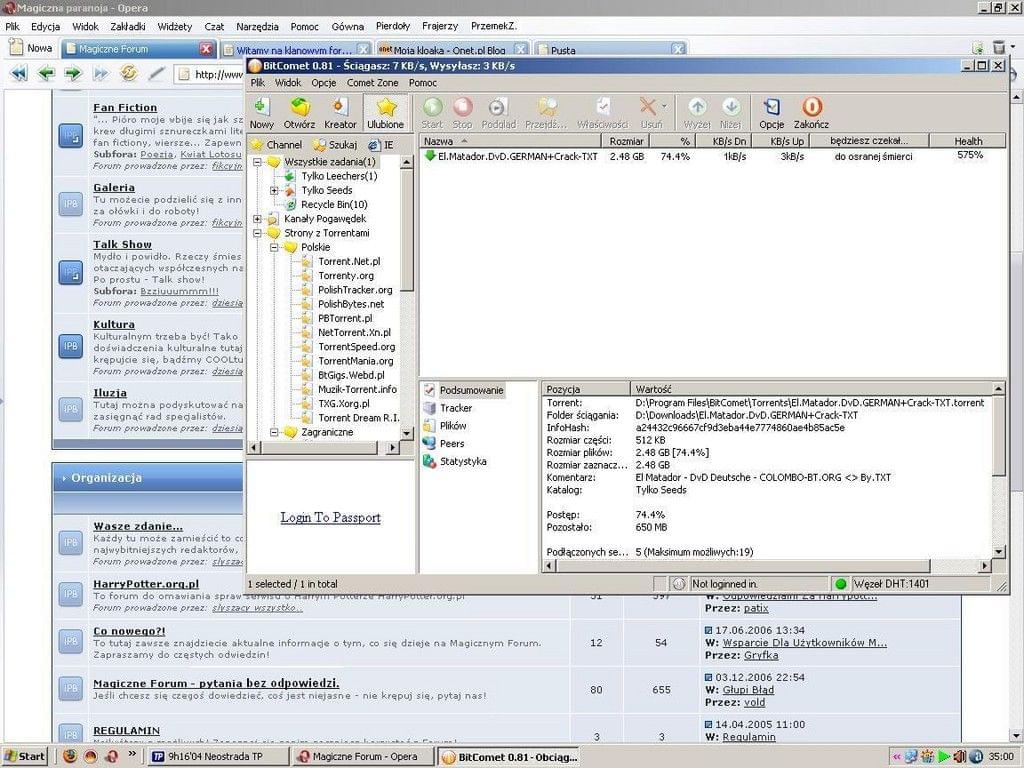Click the Podgląd preview icon
Image resolution: width=1024 pixels, height=768 pixels.
point(498,112)
